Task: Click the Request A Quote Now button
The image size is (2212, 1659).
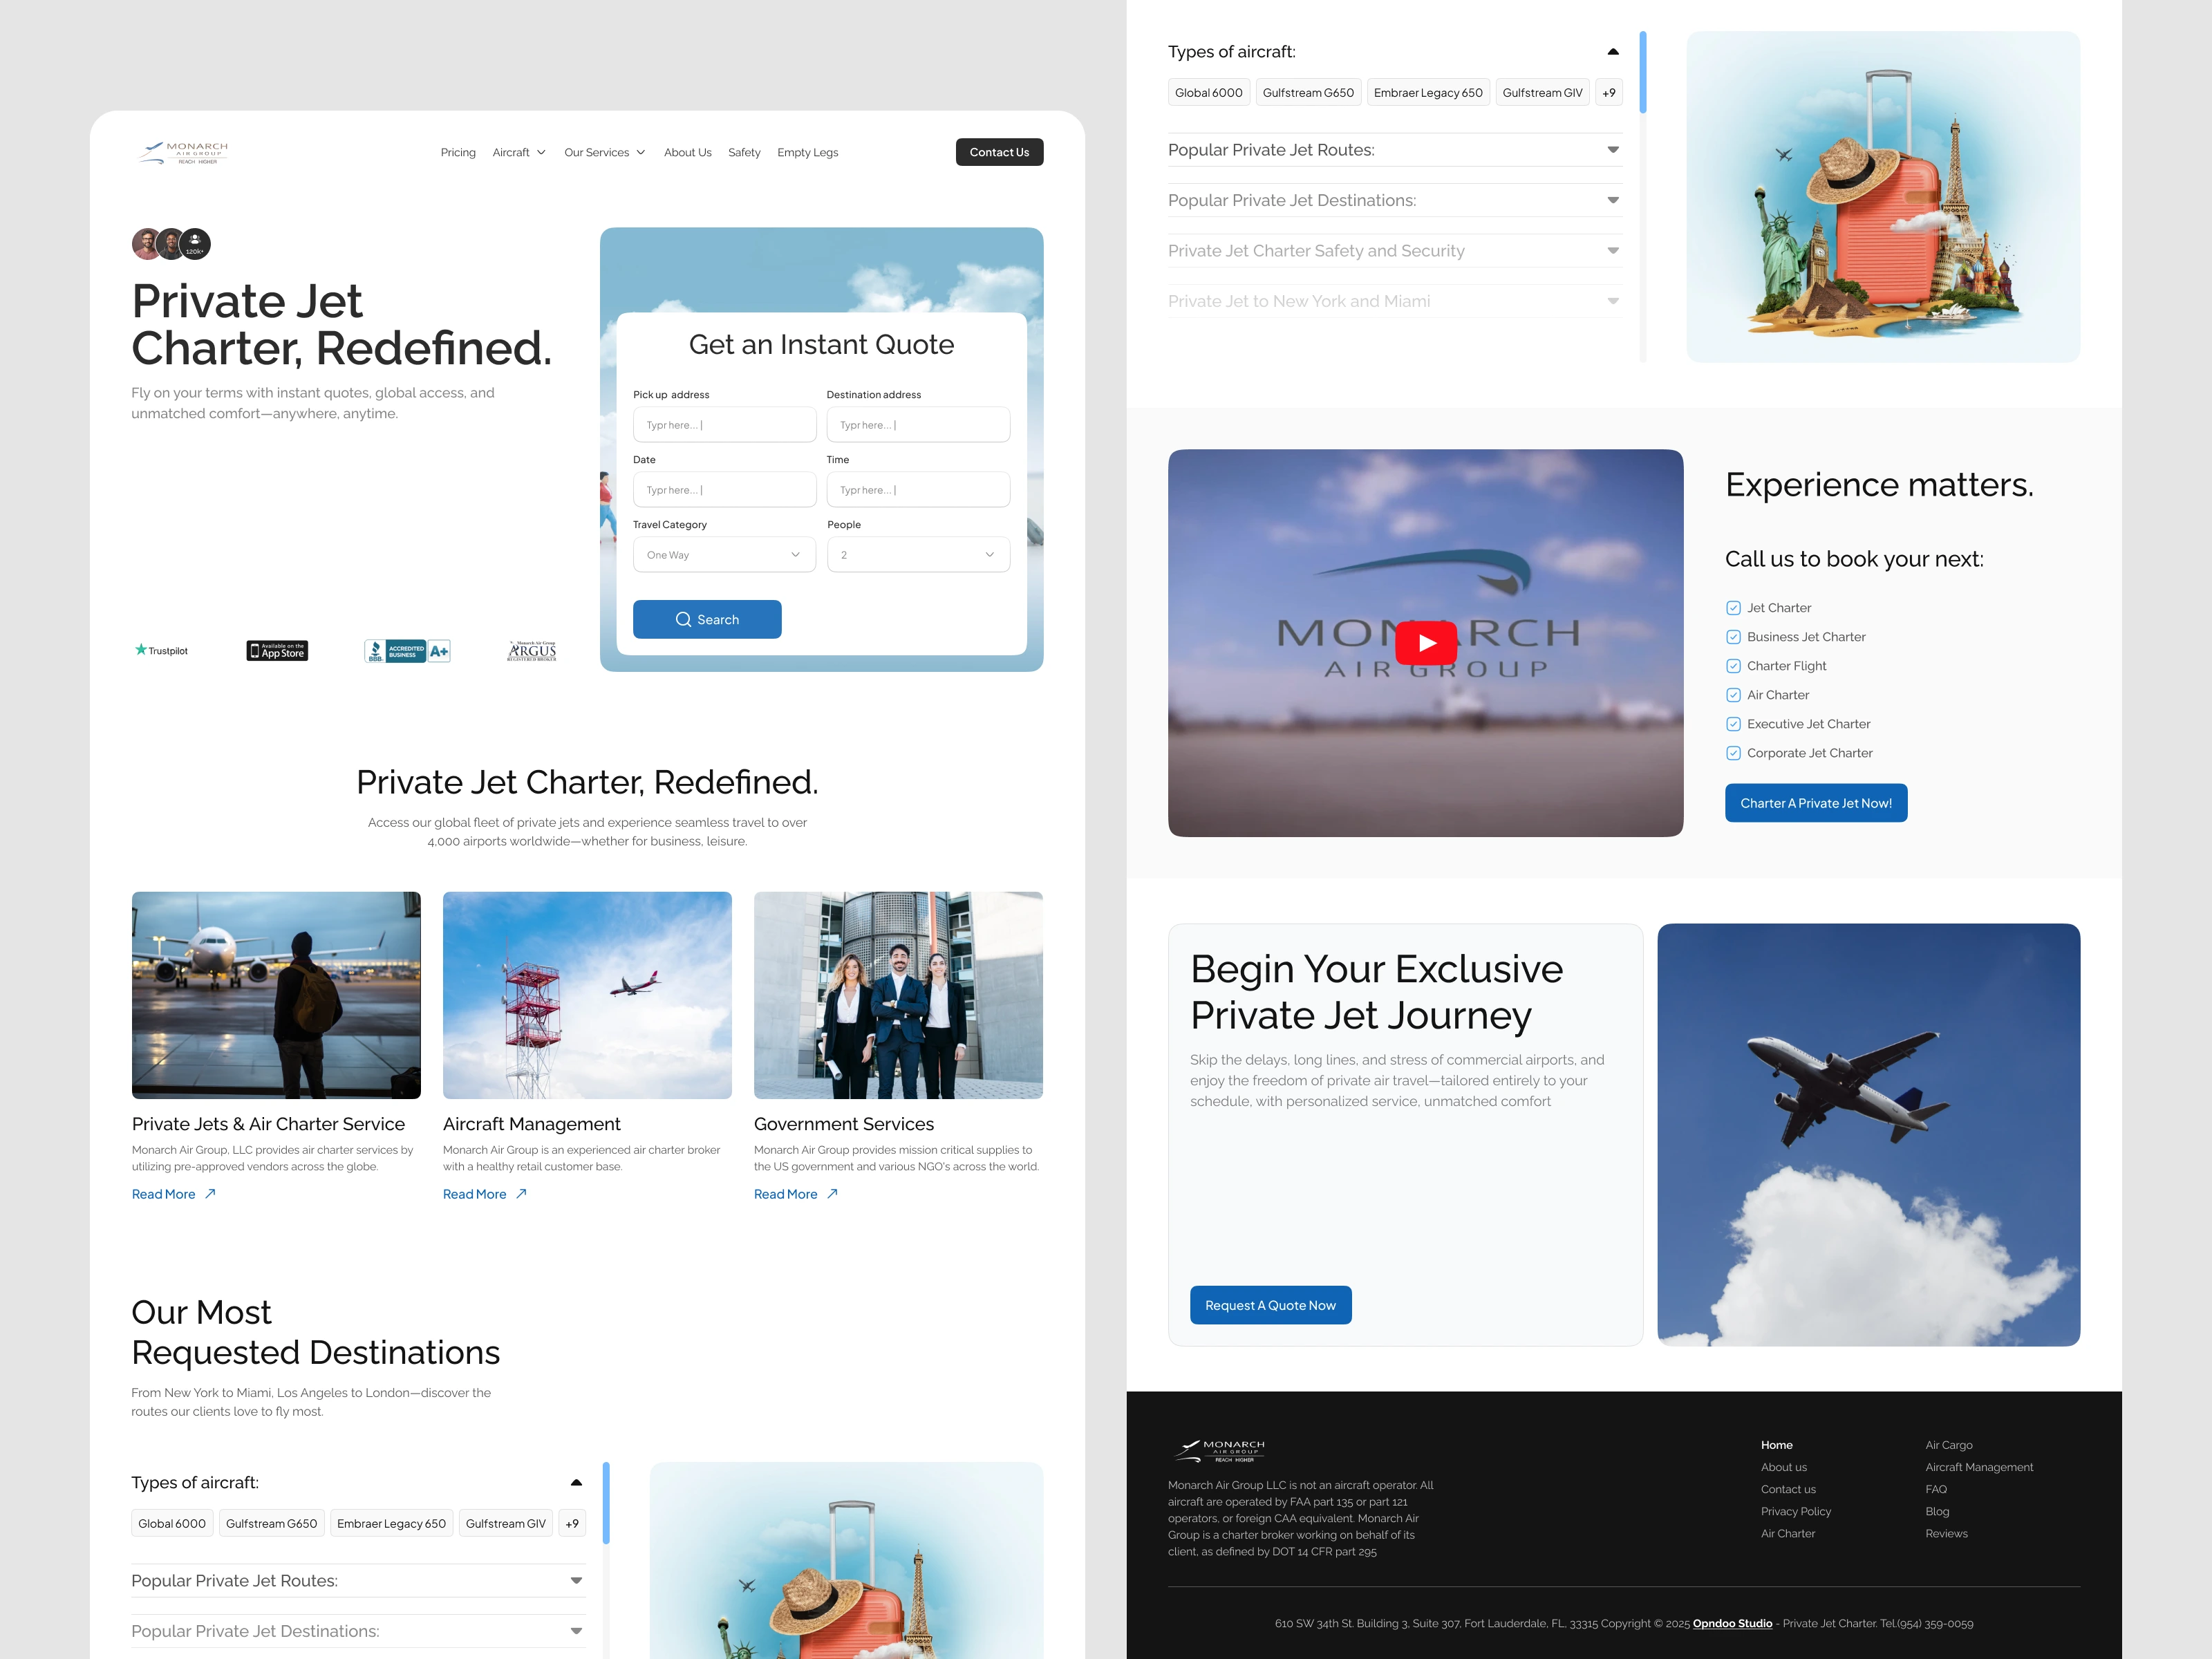Action: (1270, 1305)
